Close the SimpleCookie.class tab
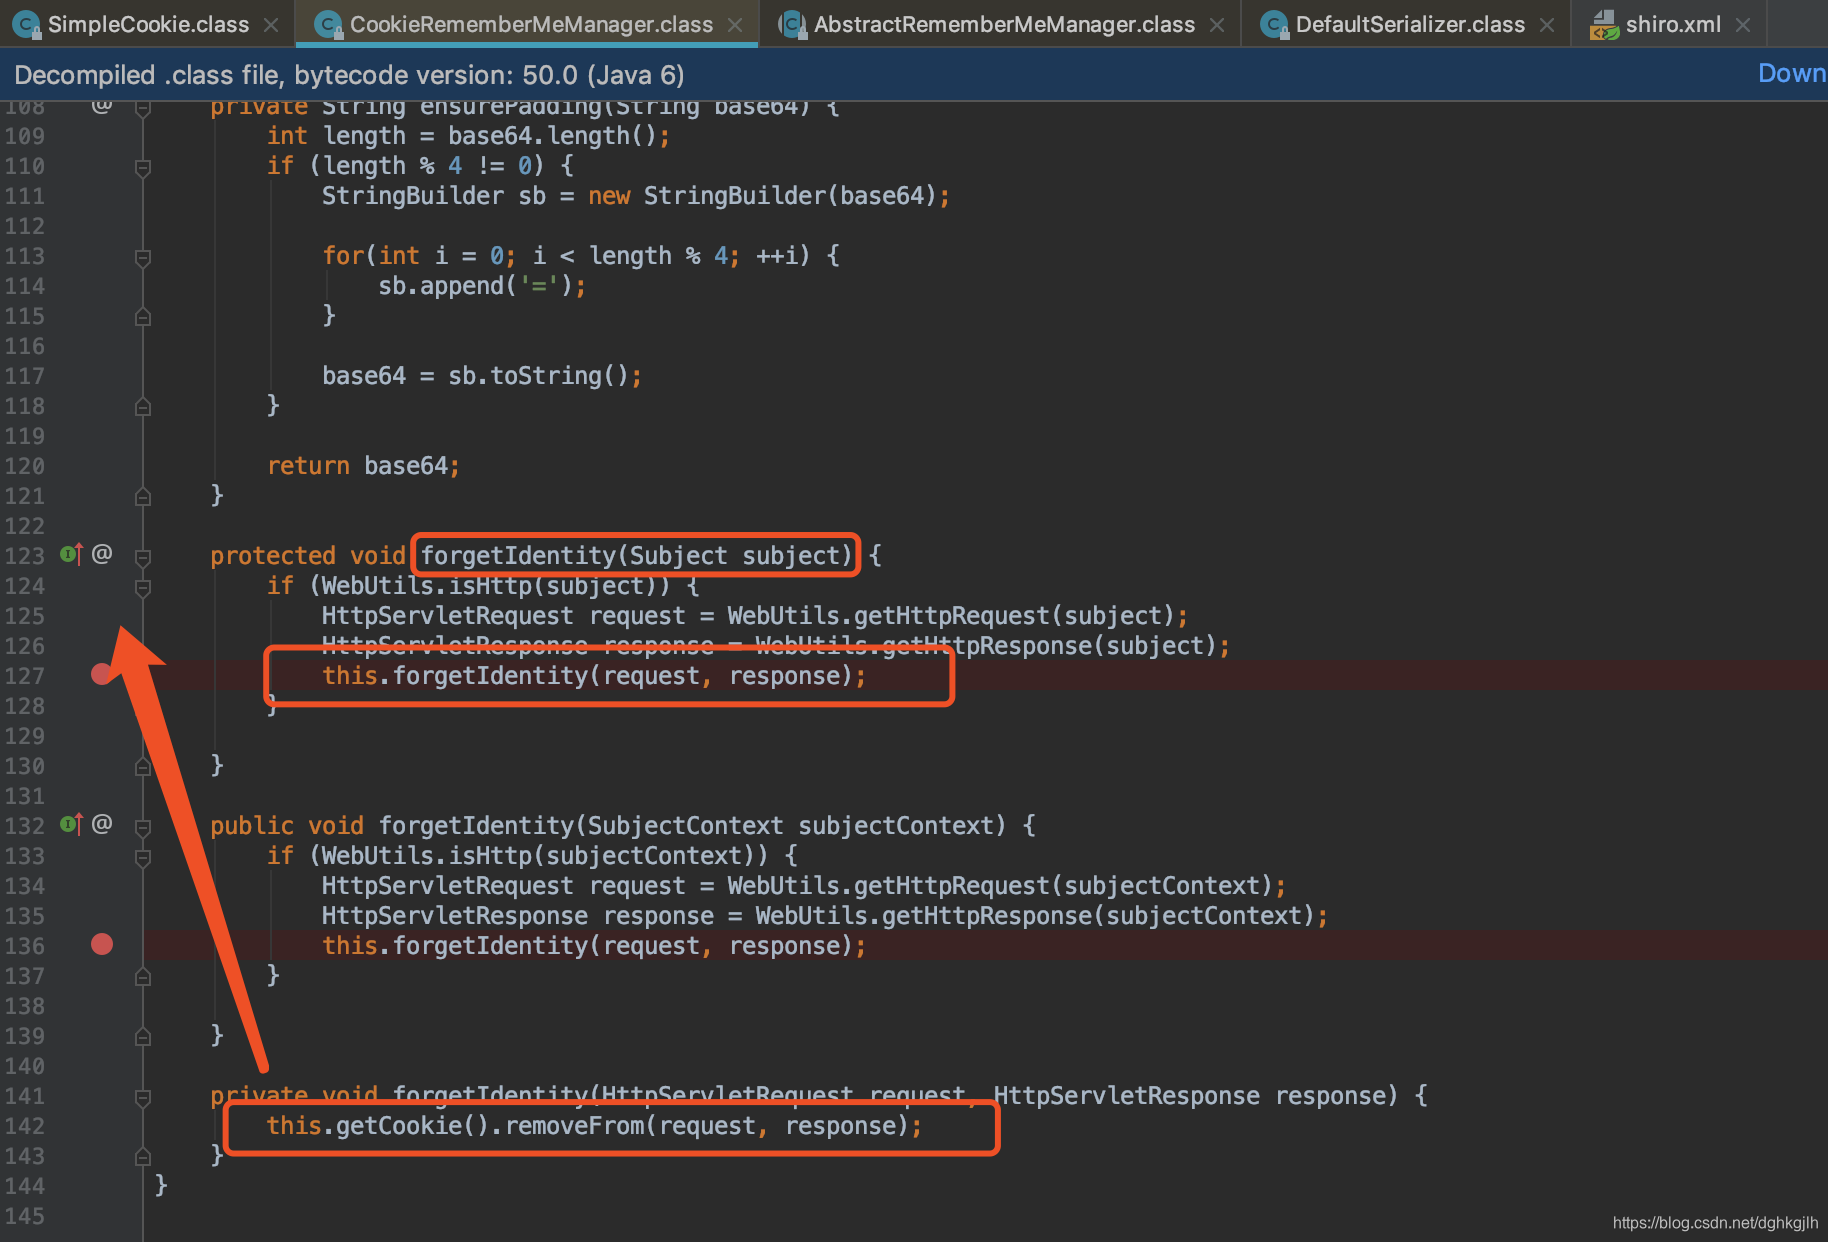Screen dimensions: 1828x1242 pyautogui.click(x=271, y=25)
